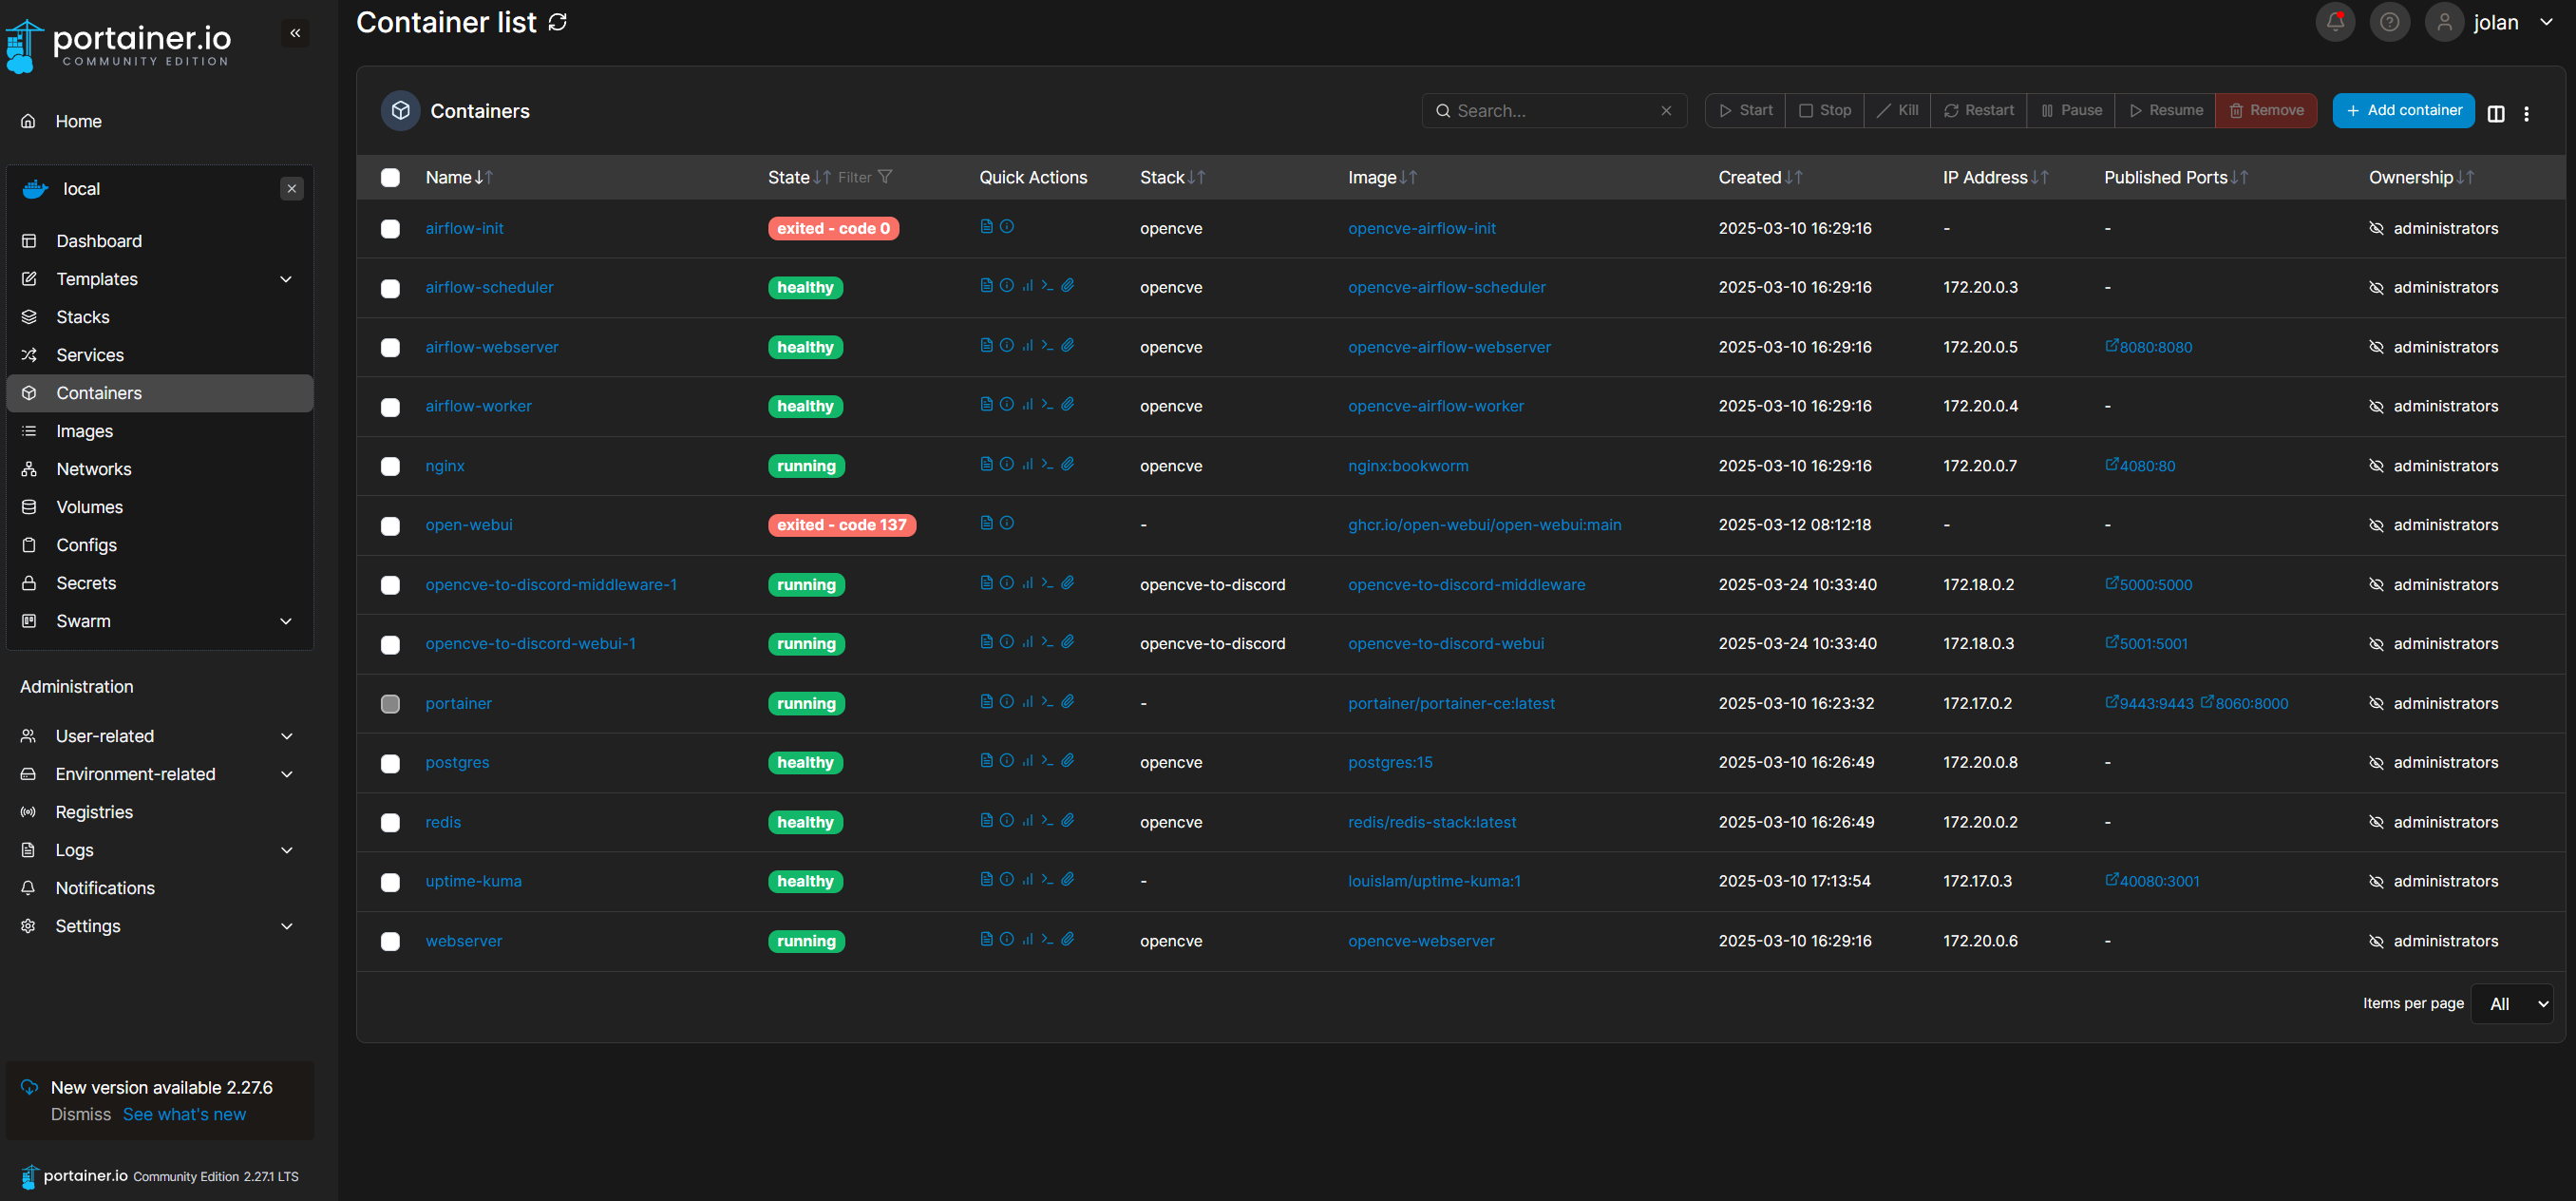The height and width of the screenshot is (1201, 2576).
Task: Open exec console for webserver container
Action: coord(1047,939)
